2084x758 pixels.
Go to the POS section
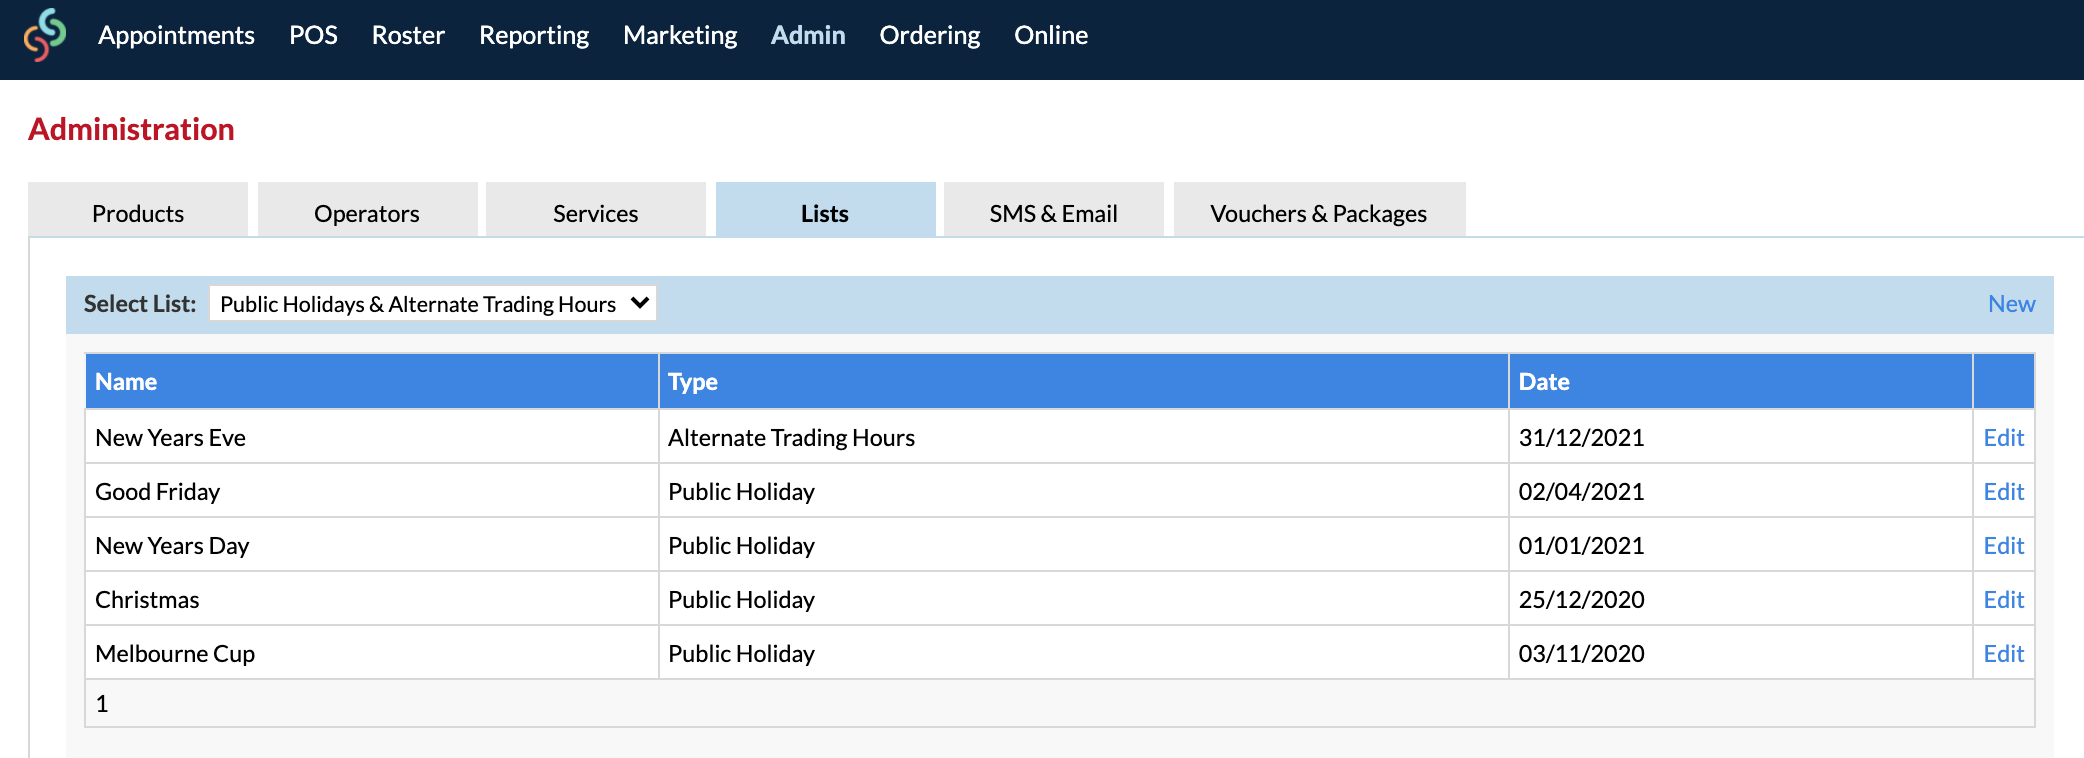click(x=313, y=35)
